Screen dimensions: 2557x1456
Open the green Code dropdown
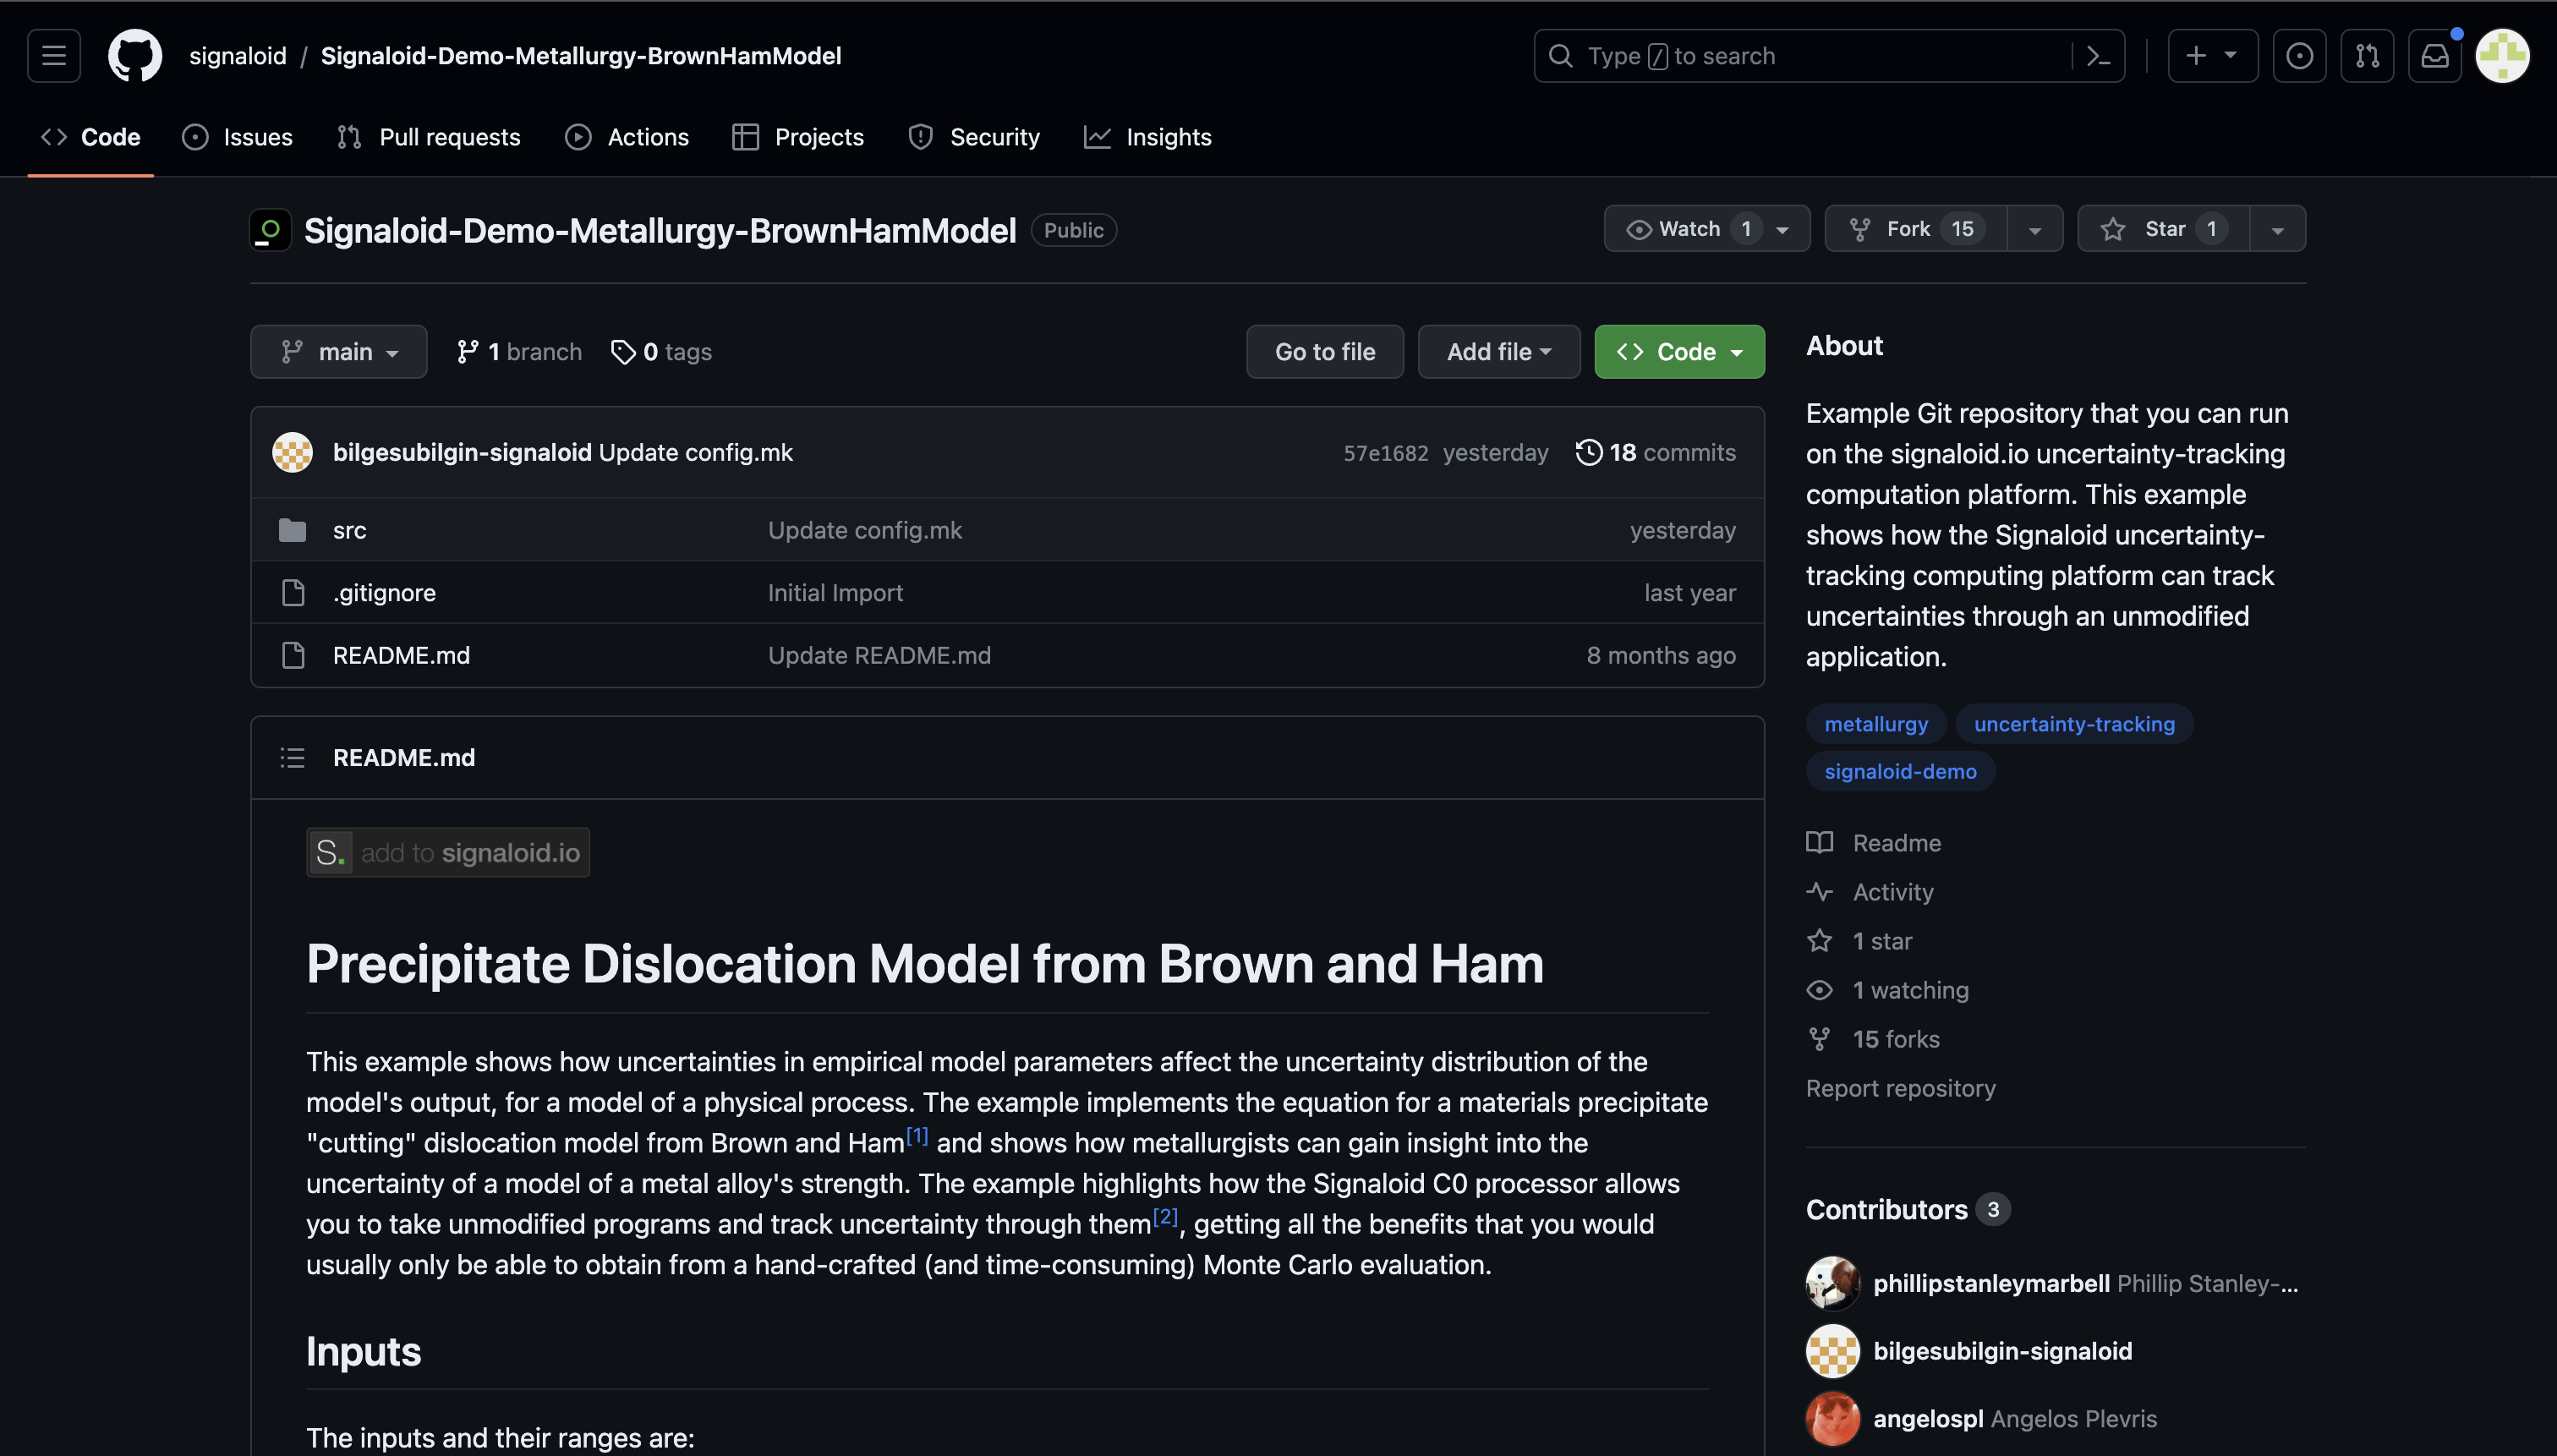1679,352
